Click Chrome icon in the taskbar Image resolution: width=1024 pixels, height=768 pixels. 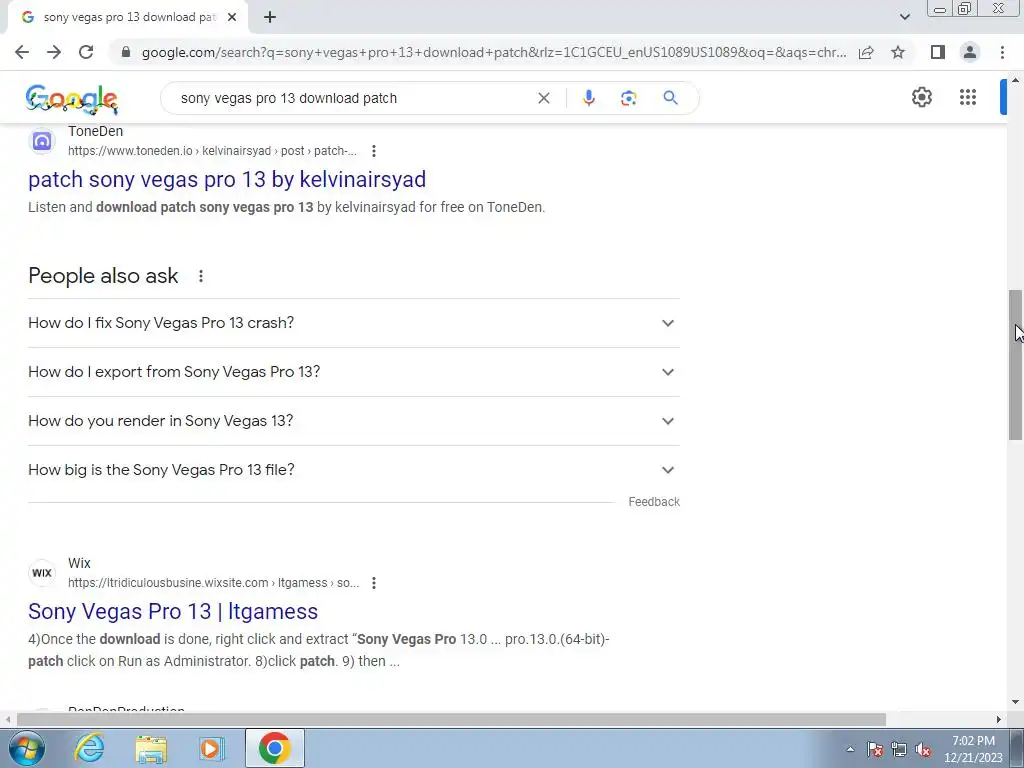coord(274,748)
